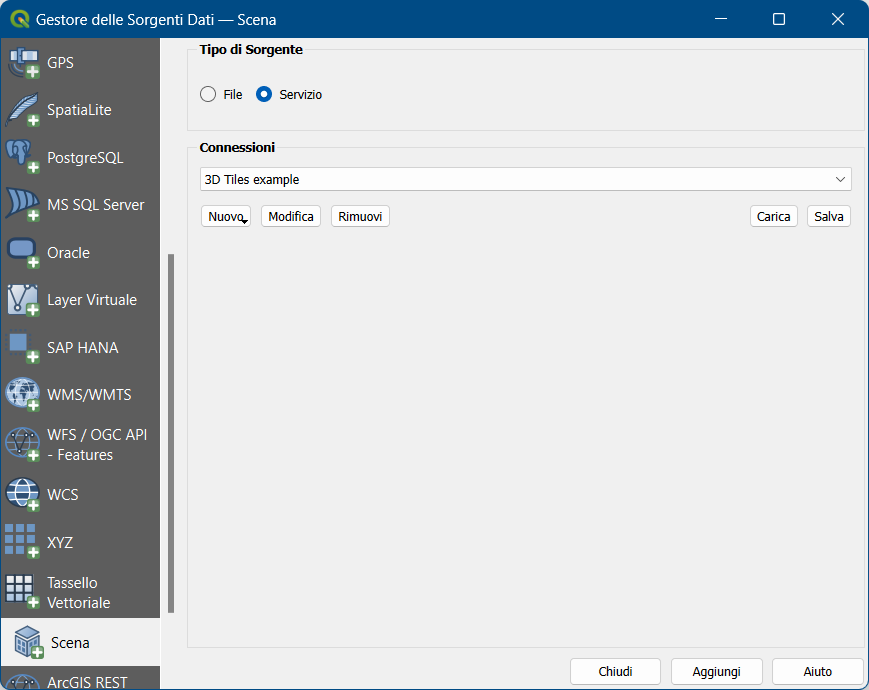This screenshot has height=690, width=869.
Task: Click the sidebar vertical scrollbar
Action: pos(171,433)
